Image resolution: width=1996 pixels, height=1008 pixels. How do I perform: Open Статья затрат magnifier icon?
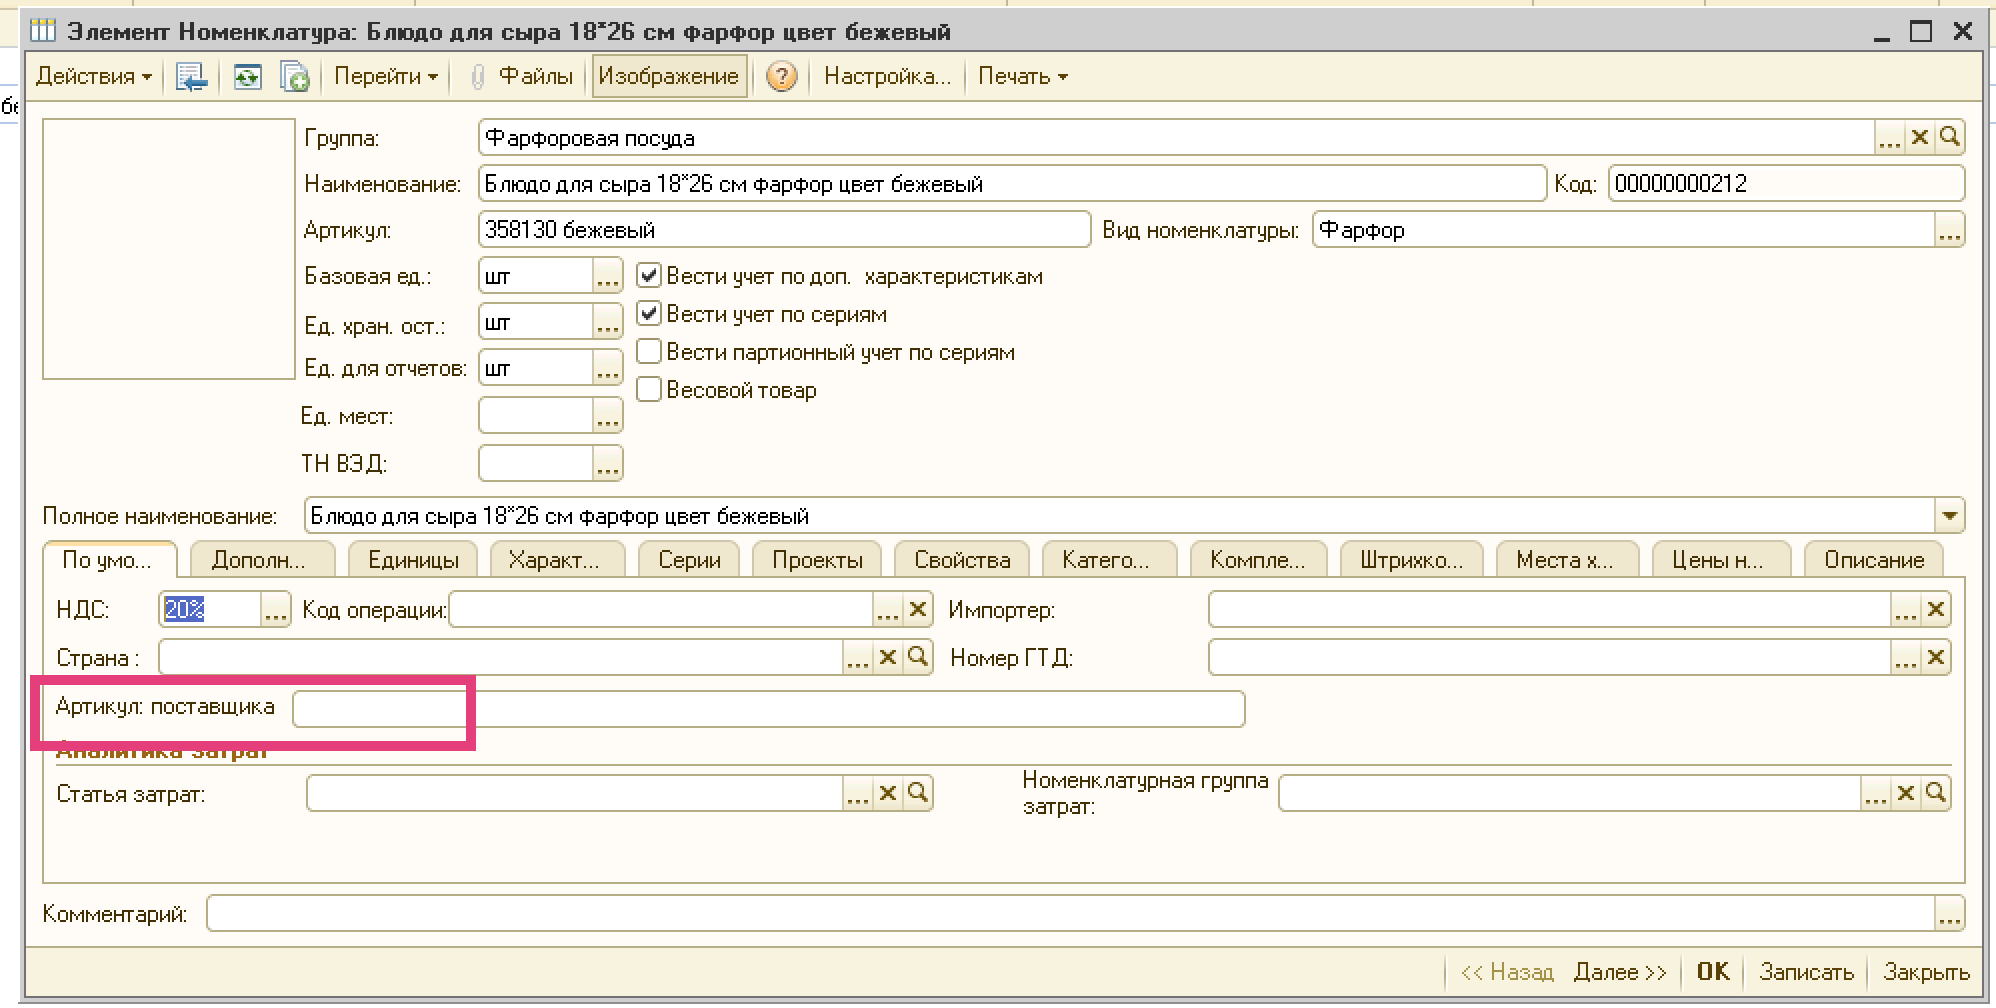[x=917, y=794]
